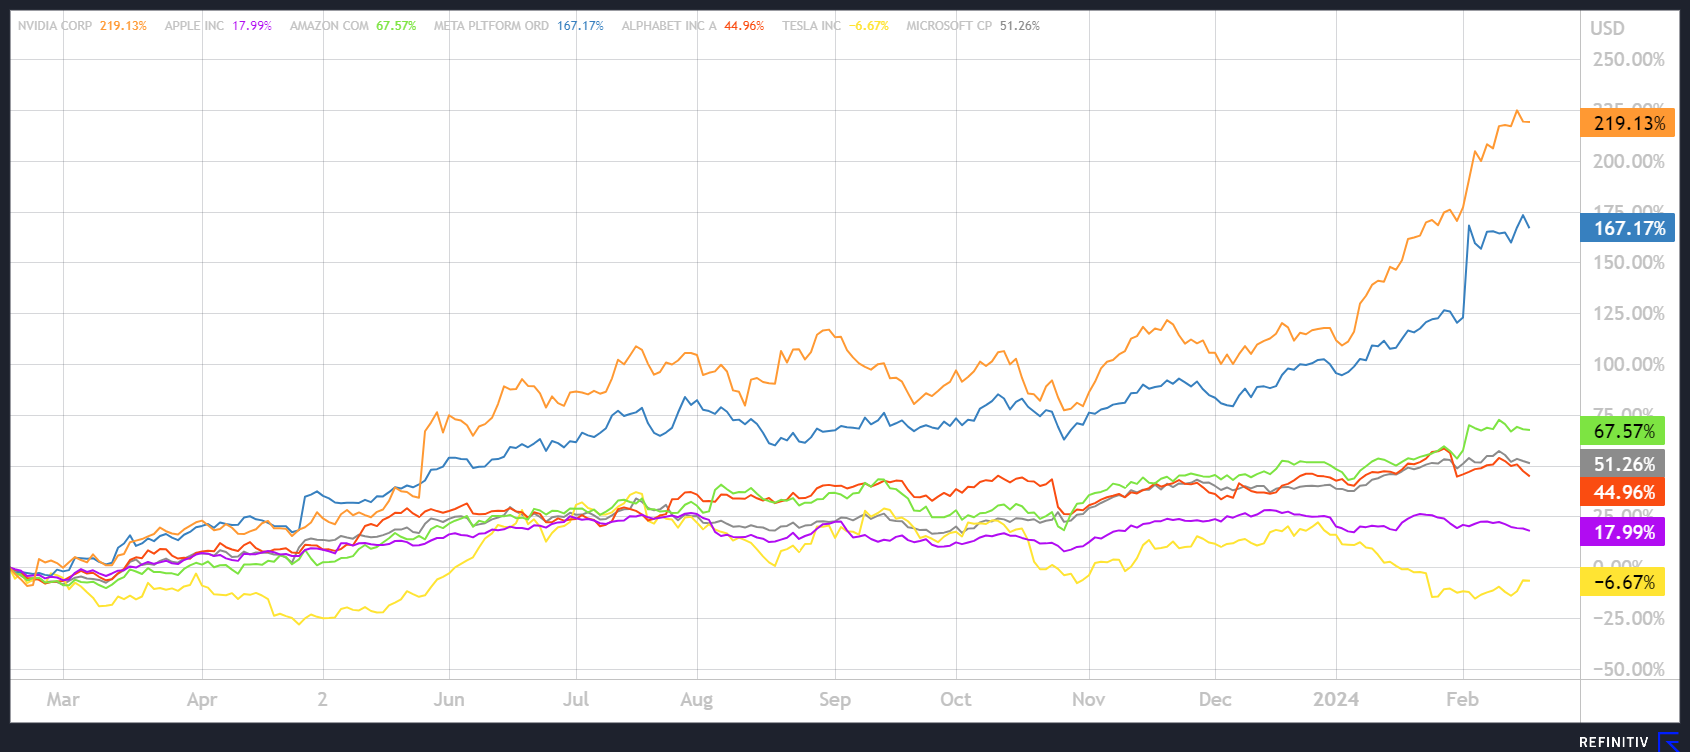Click the REFINITIV brand text
The width and height of the screenshot is (1690, 752).
coord(1614,742)
